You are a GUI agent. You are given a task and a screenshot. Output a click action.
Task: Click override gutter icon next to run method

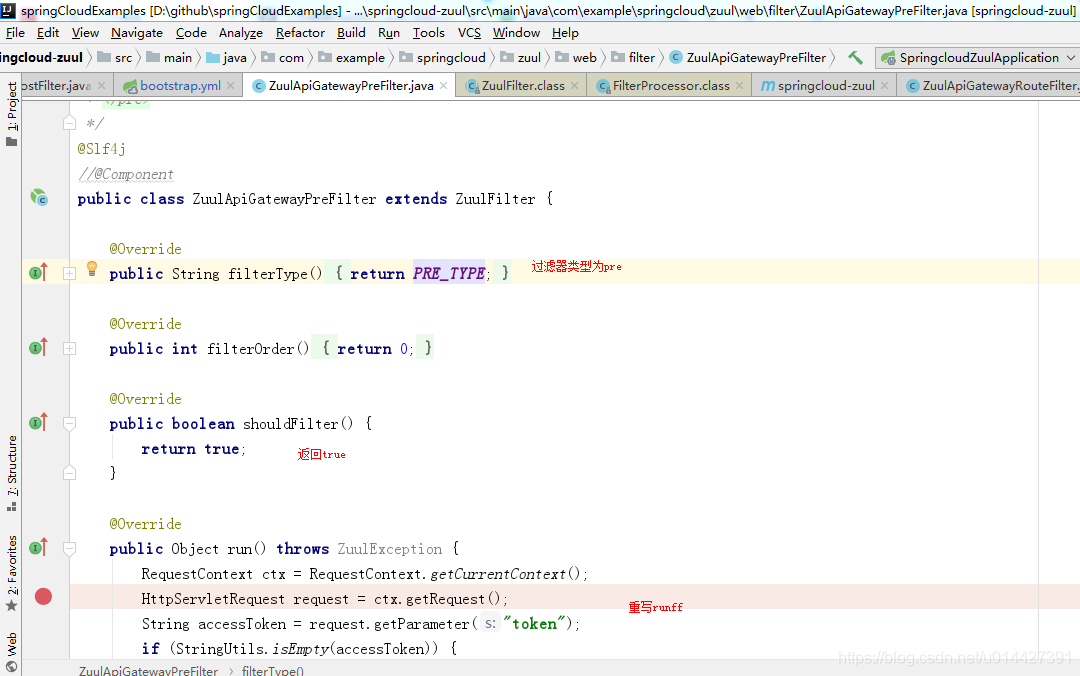39,548
